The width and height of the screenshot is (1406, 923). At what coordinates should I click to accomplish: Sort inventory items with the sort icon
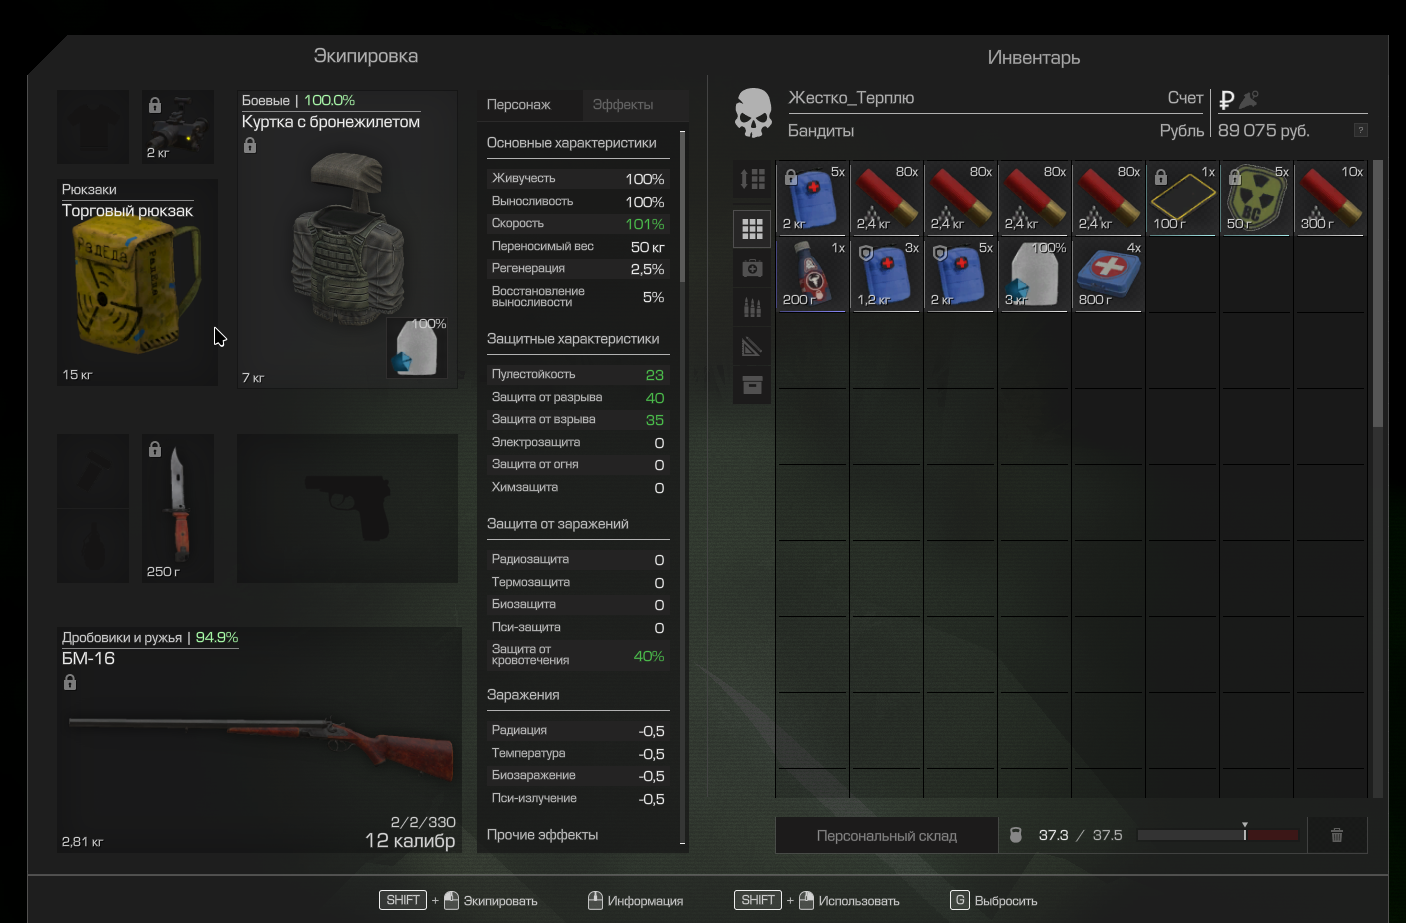pos(752,179)
